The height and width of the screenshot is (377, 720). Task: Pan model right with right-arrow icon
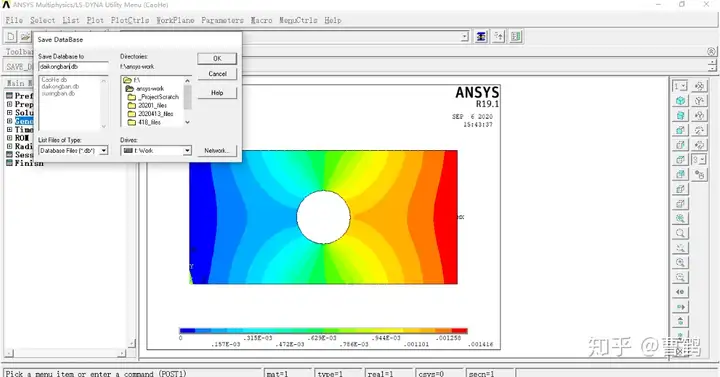point(681,306)
